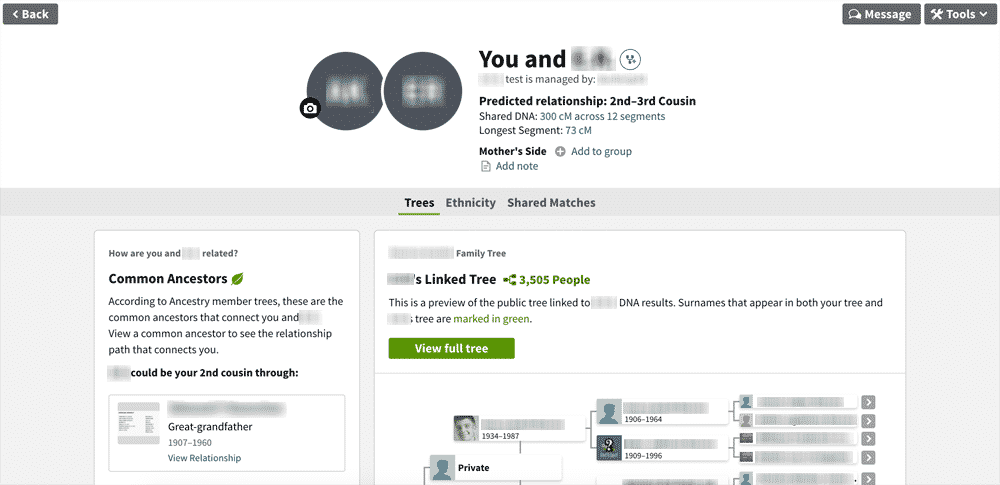Image resolution: width=1000 pixels, height=485 pixels.
Task: Click the question mark portrait for 1909–1996
Action: pos(609,448)
